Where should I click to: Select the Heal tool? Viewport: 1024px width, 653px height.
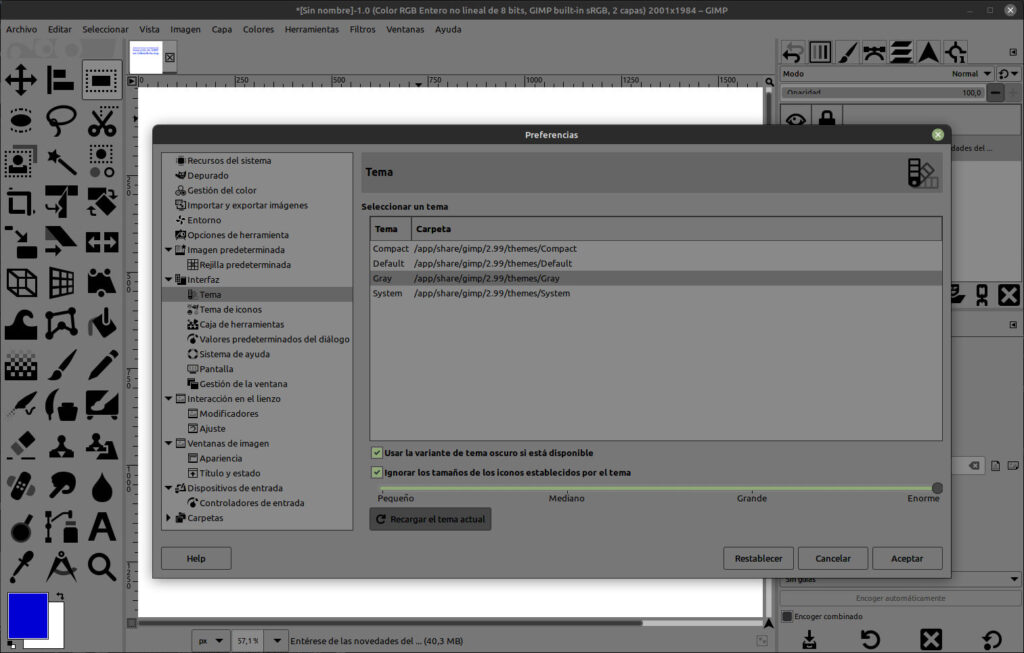(21, 485)
